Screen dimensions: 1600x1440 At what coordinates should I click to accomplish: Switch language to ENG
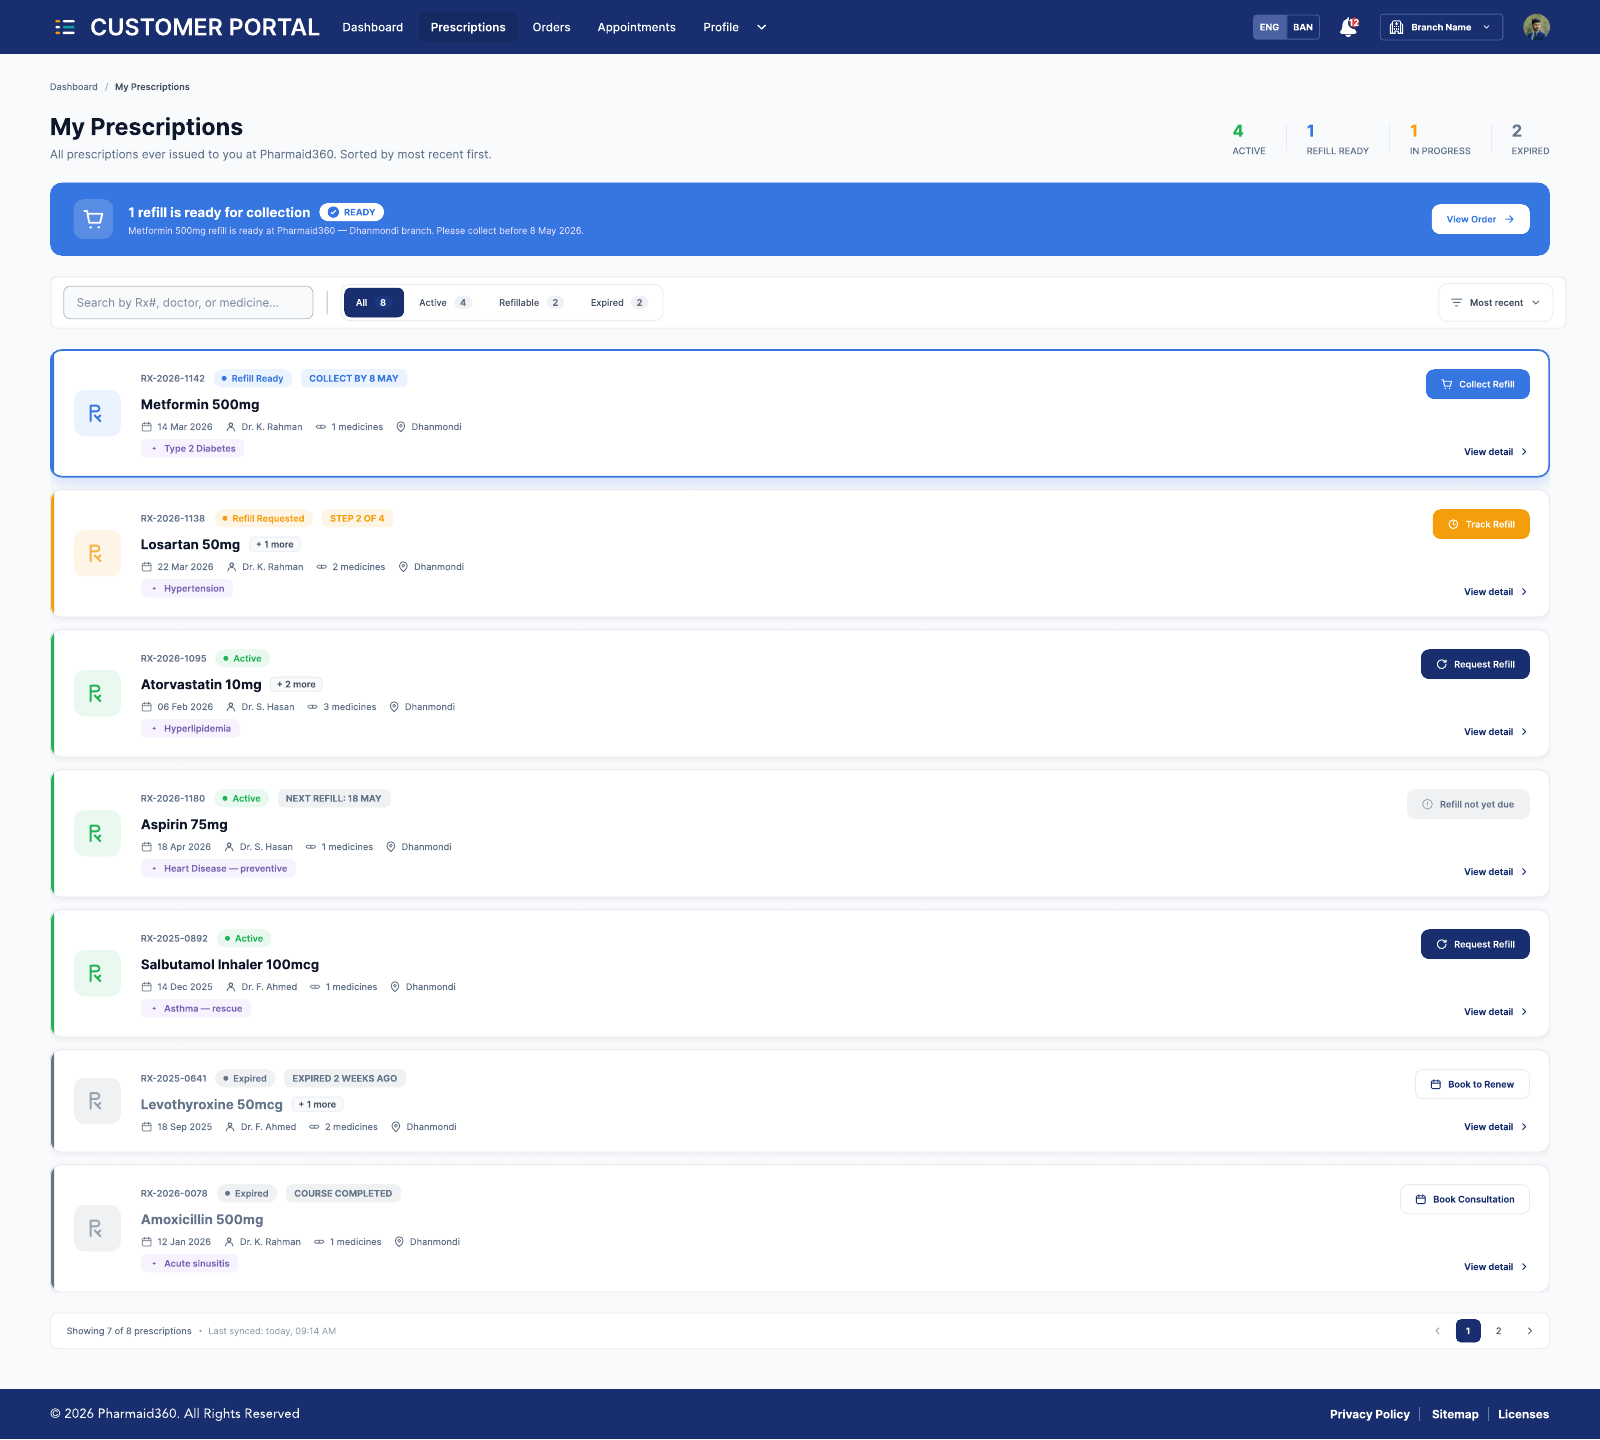(1269, 27)
